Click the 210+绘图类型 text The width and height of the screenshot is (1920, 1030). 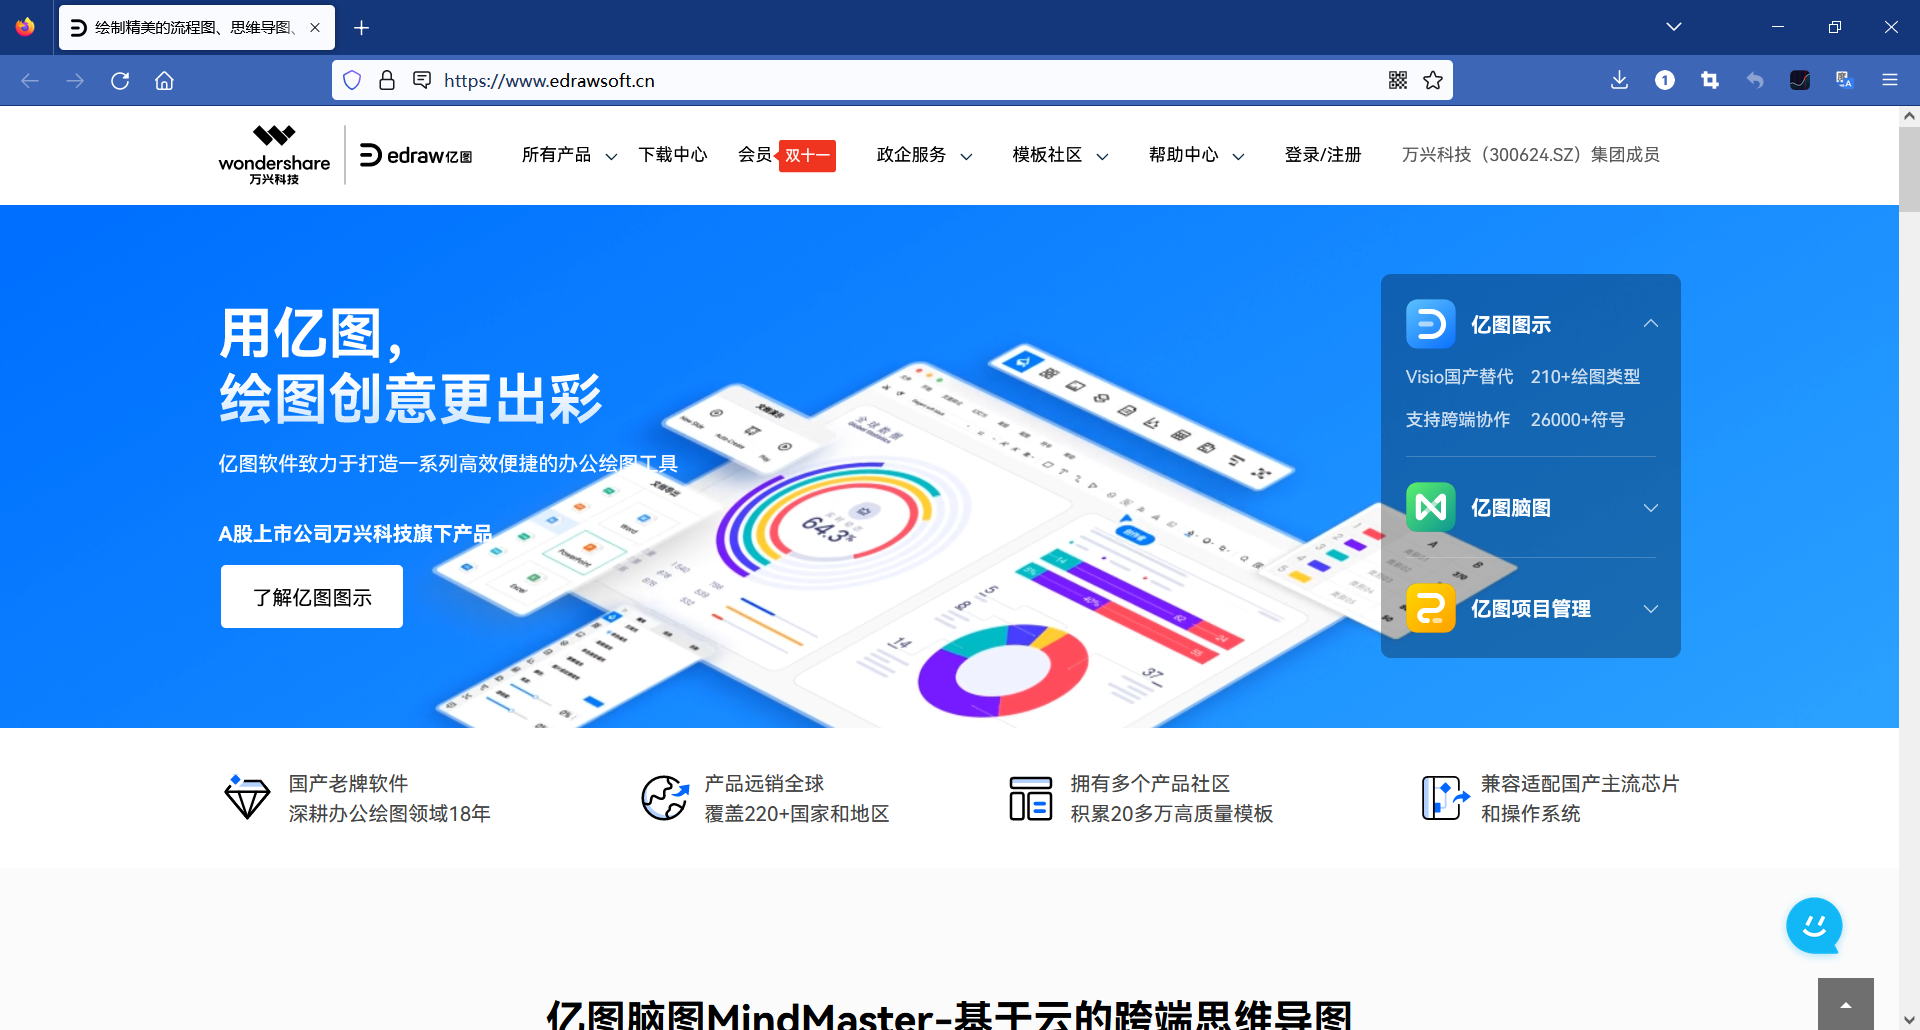1585,377
